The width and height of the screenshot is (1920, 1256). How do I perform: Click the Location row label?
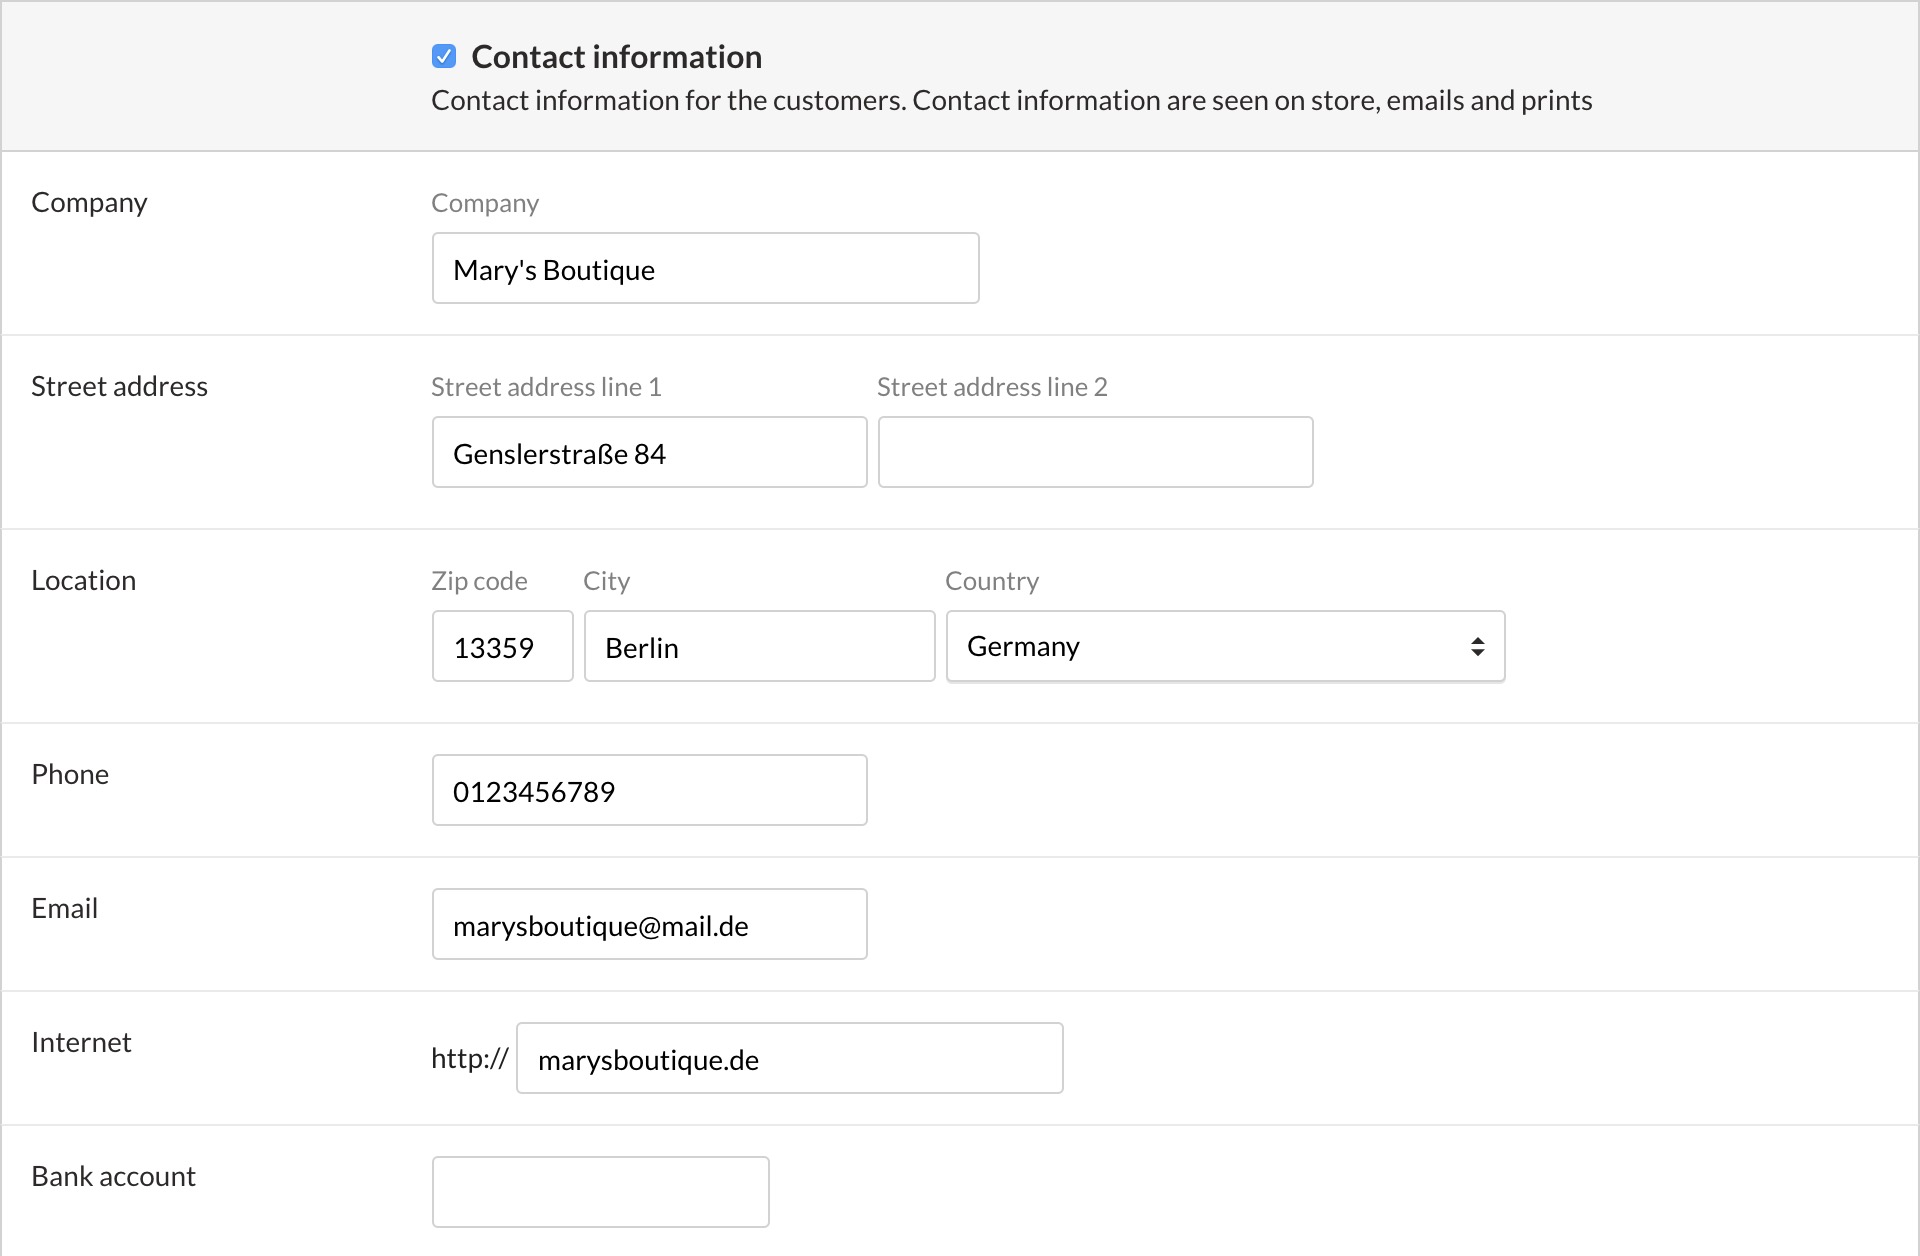(x=83, y=580)
